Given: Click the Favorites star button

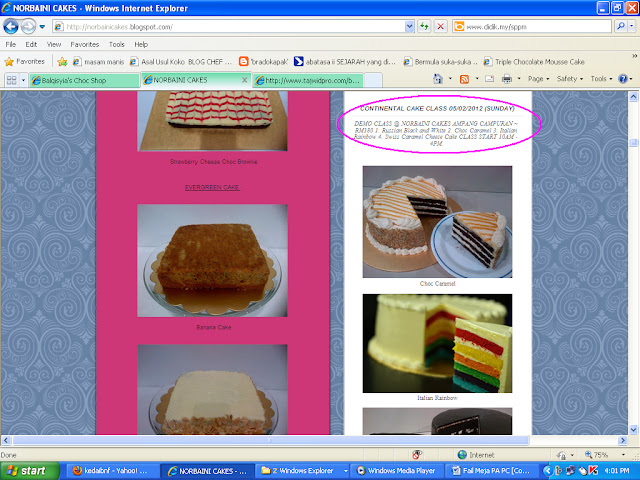Looking at the screenshot, I should 24,62.
